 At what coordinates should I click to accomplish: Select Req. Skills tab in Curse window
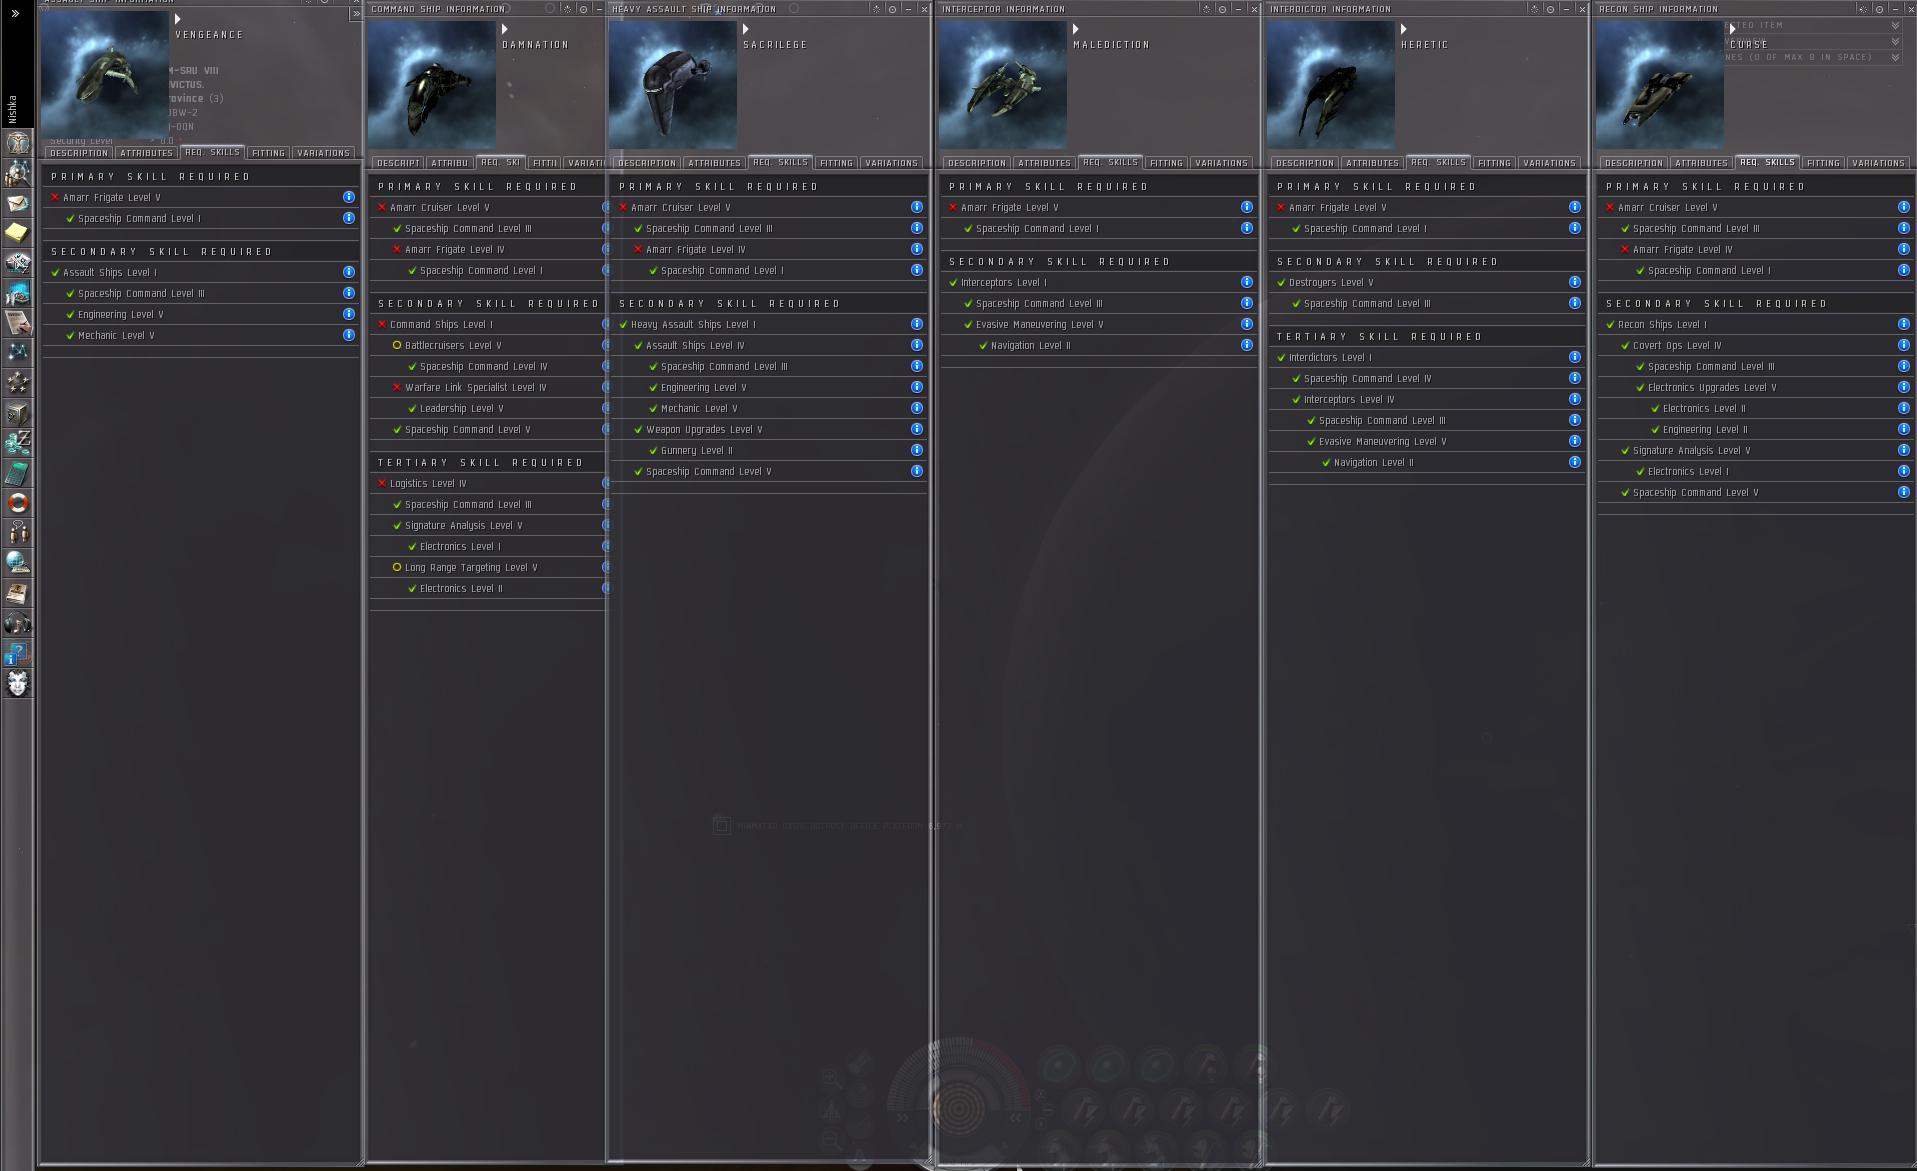click(1767, 162)
